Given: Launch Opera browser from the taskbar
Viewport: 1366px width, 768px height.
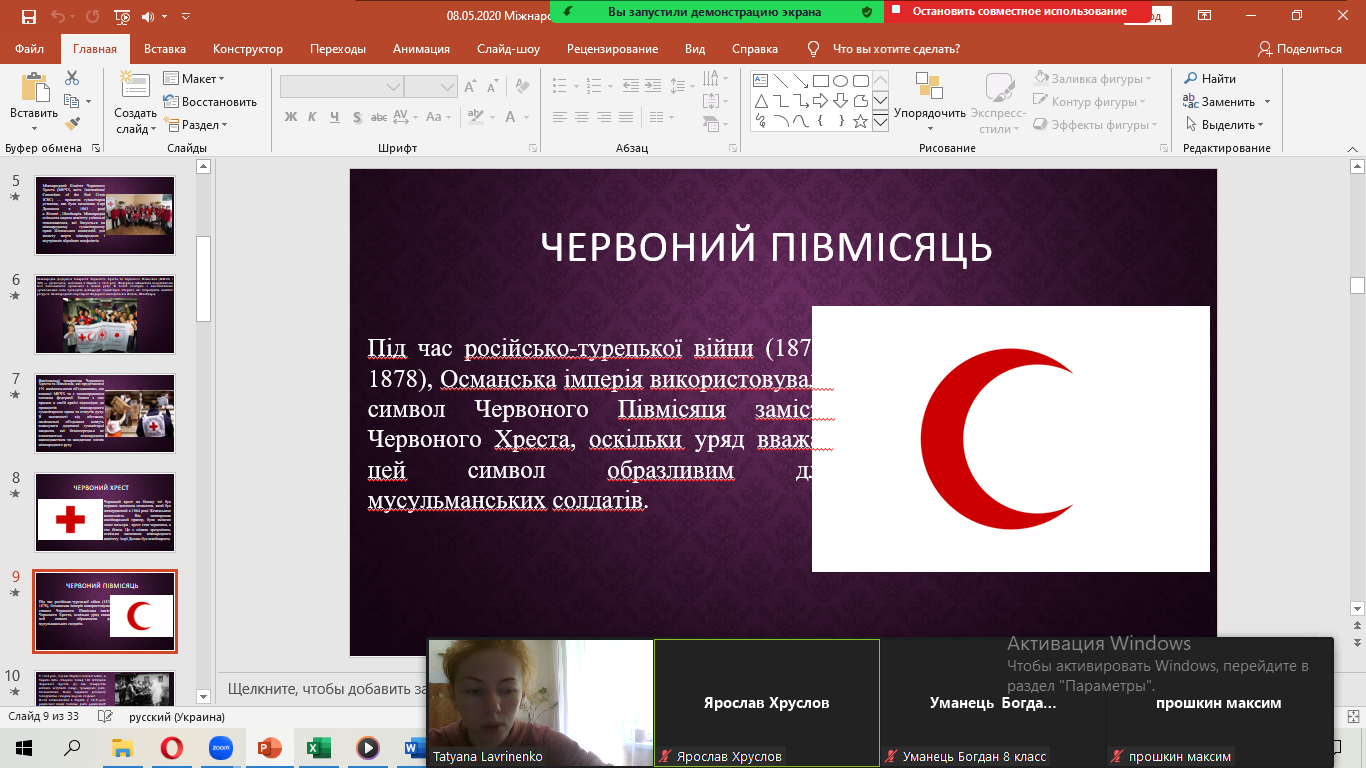Looking at the screenshot, I should (172, 747).
